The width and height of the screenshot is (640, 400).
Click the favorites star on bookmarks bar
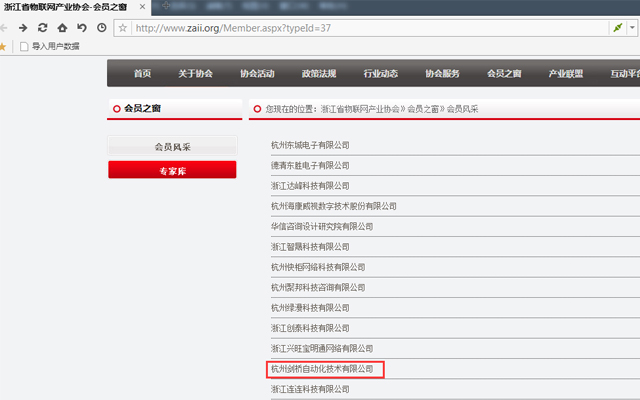click(2, 47)
